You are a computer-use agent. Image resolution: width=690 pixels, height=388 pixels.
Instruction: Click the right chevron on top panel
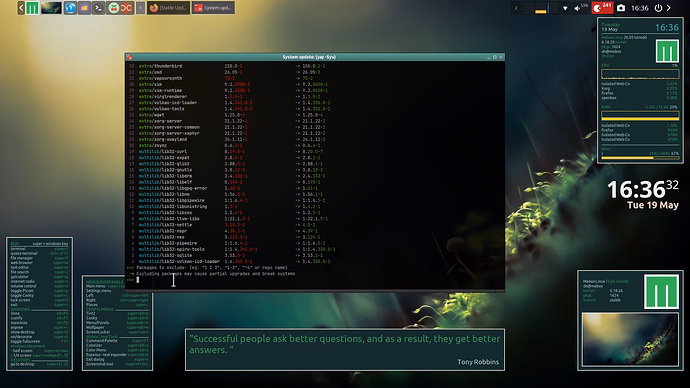(x=669, y=8)
